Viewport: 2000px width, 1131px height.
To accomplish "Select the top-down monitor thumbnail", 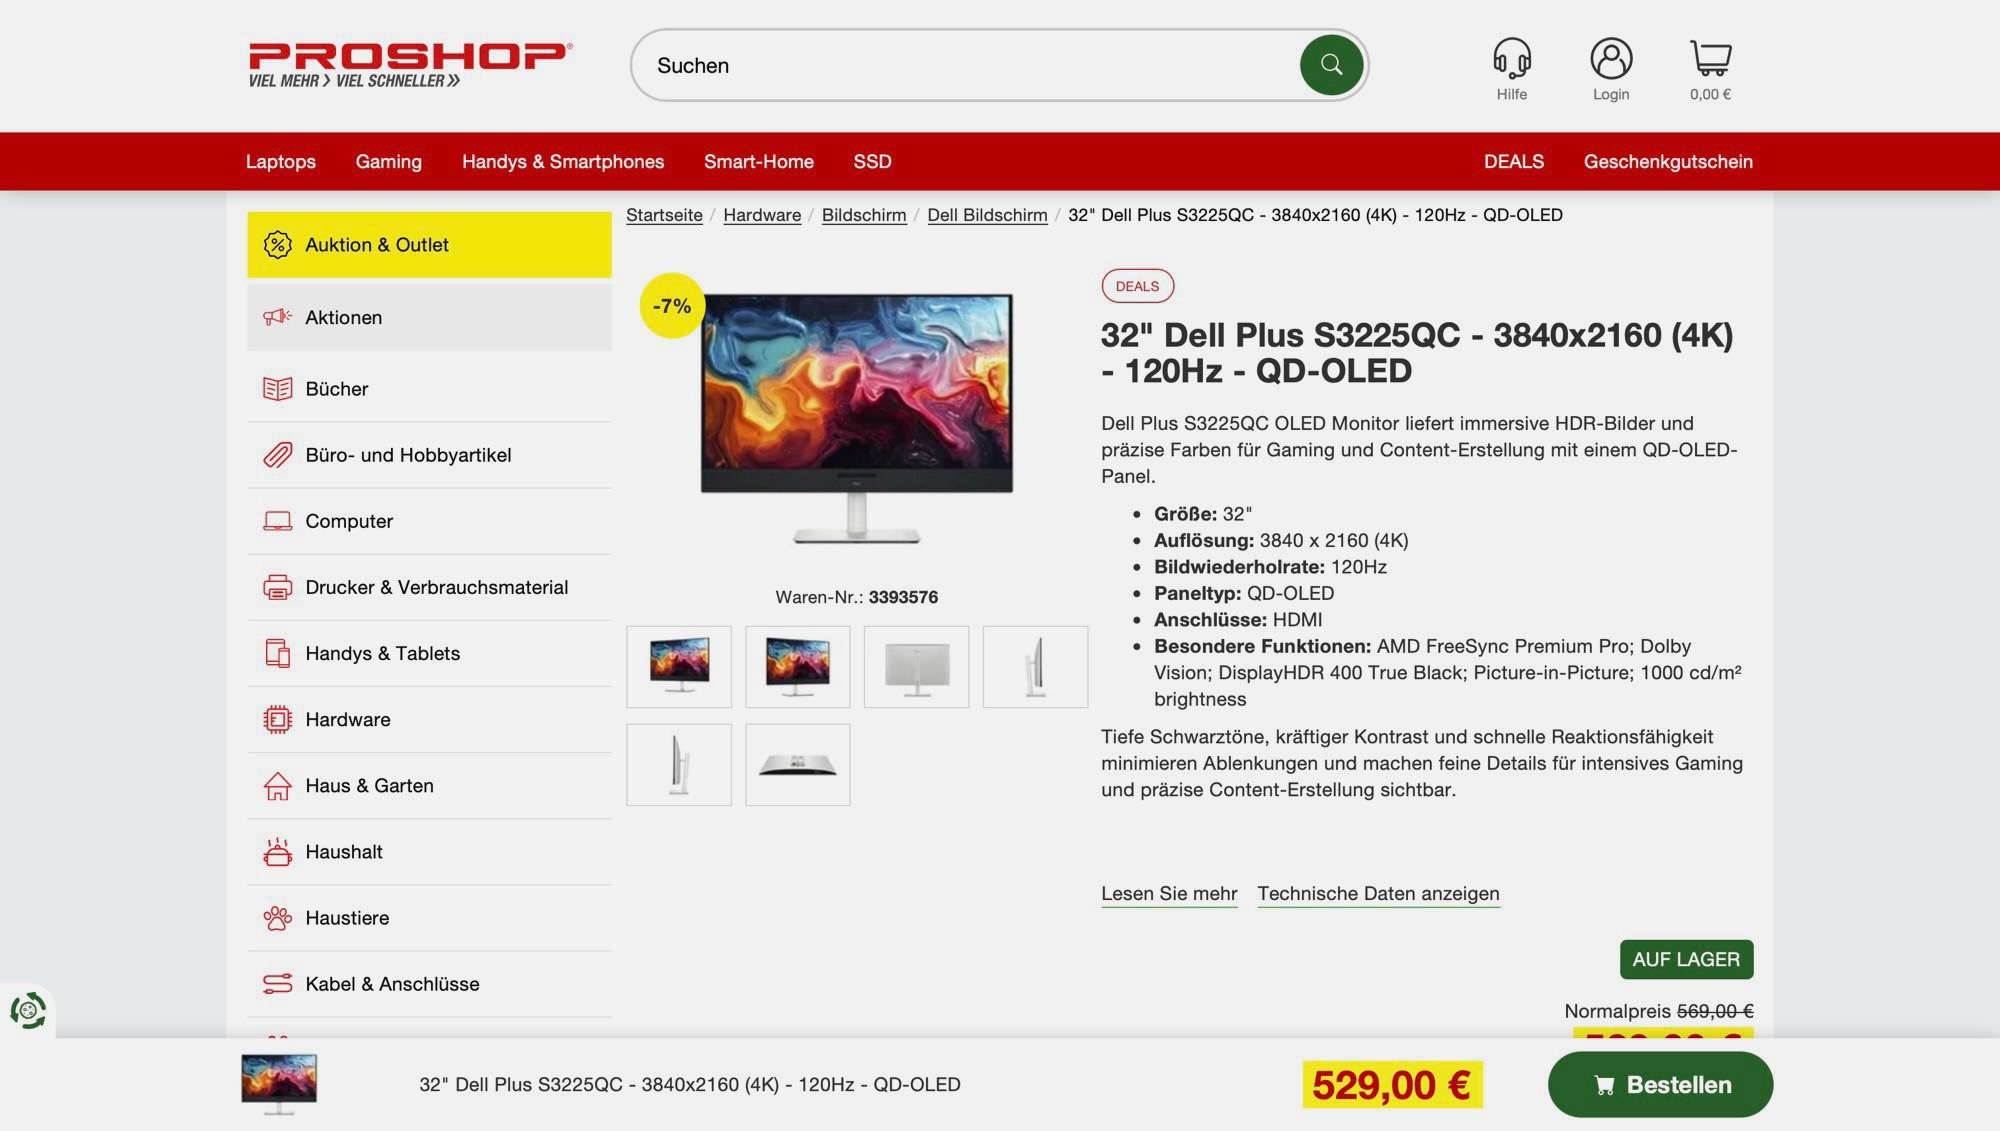I will click(797, 765).
